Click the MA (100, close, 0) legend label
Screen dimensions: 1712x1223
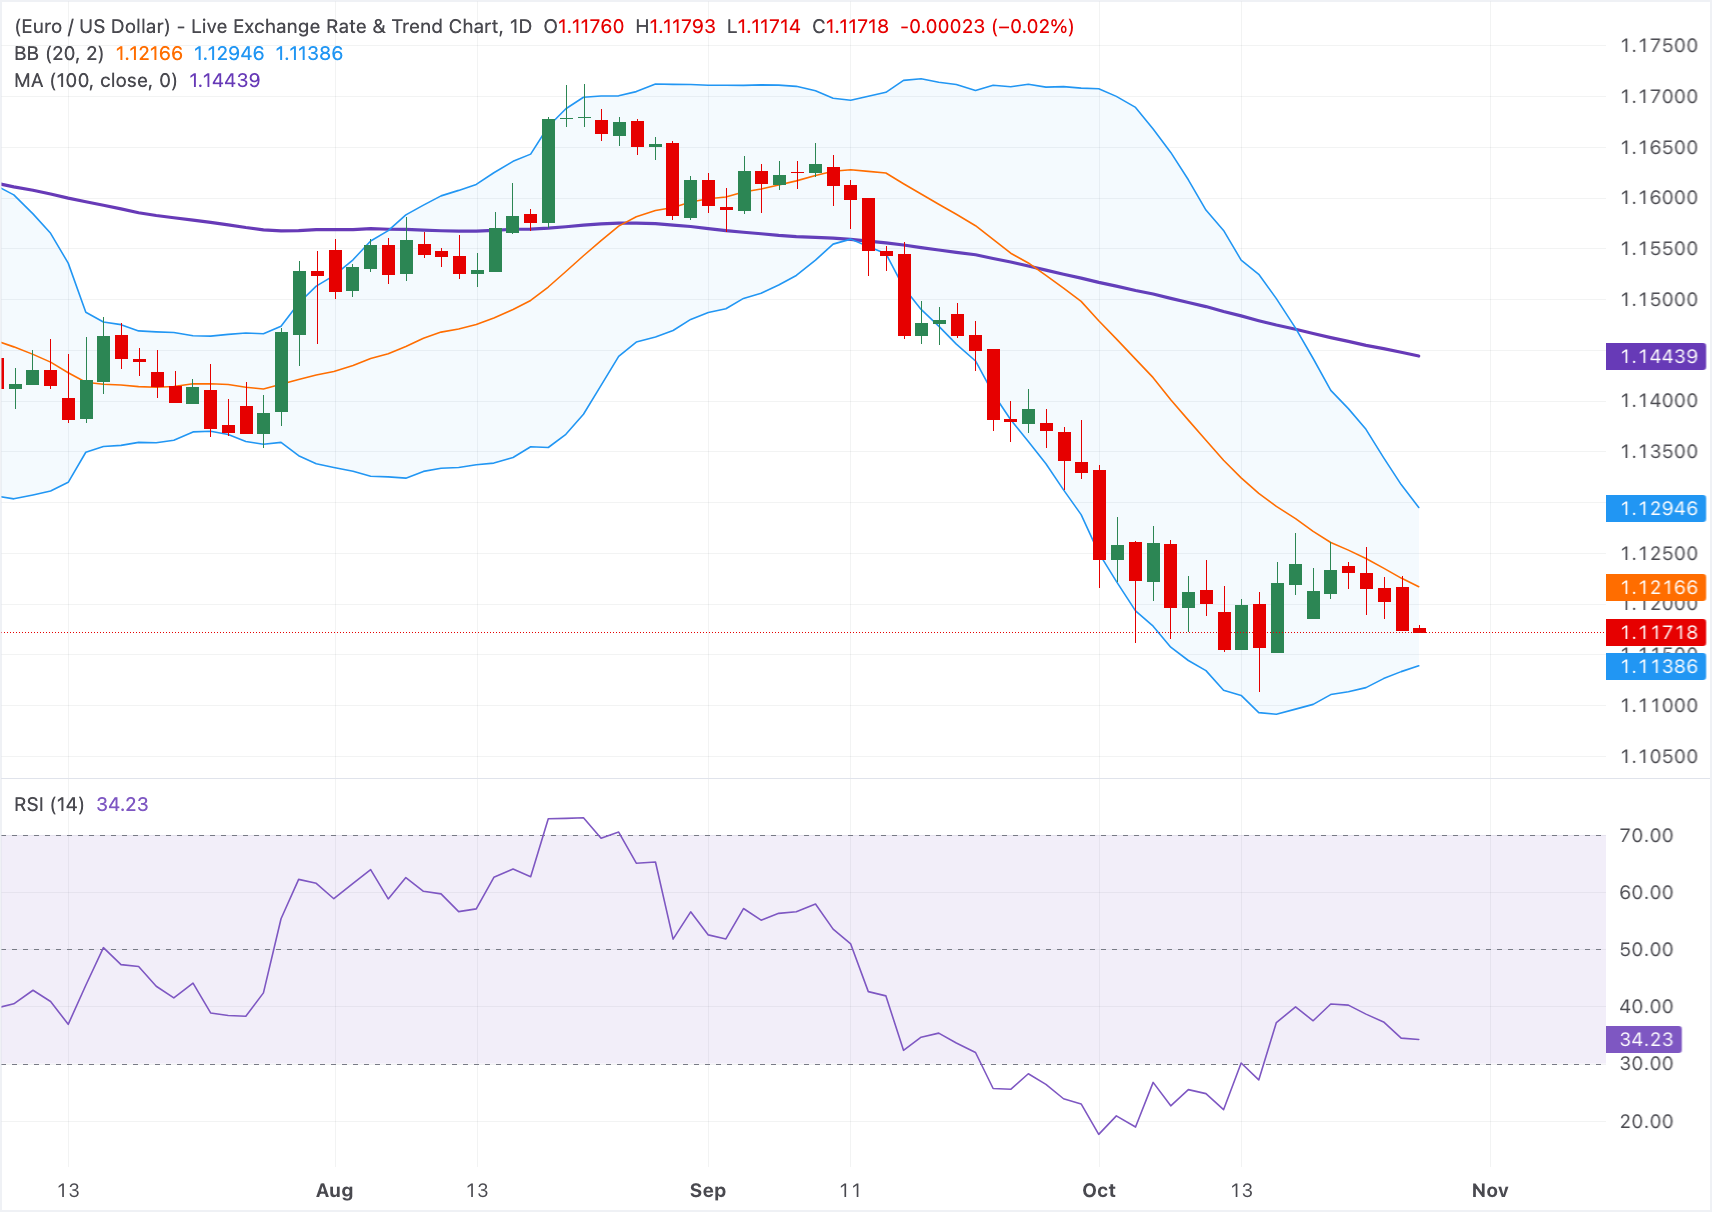96,80
